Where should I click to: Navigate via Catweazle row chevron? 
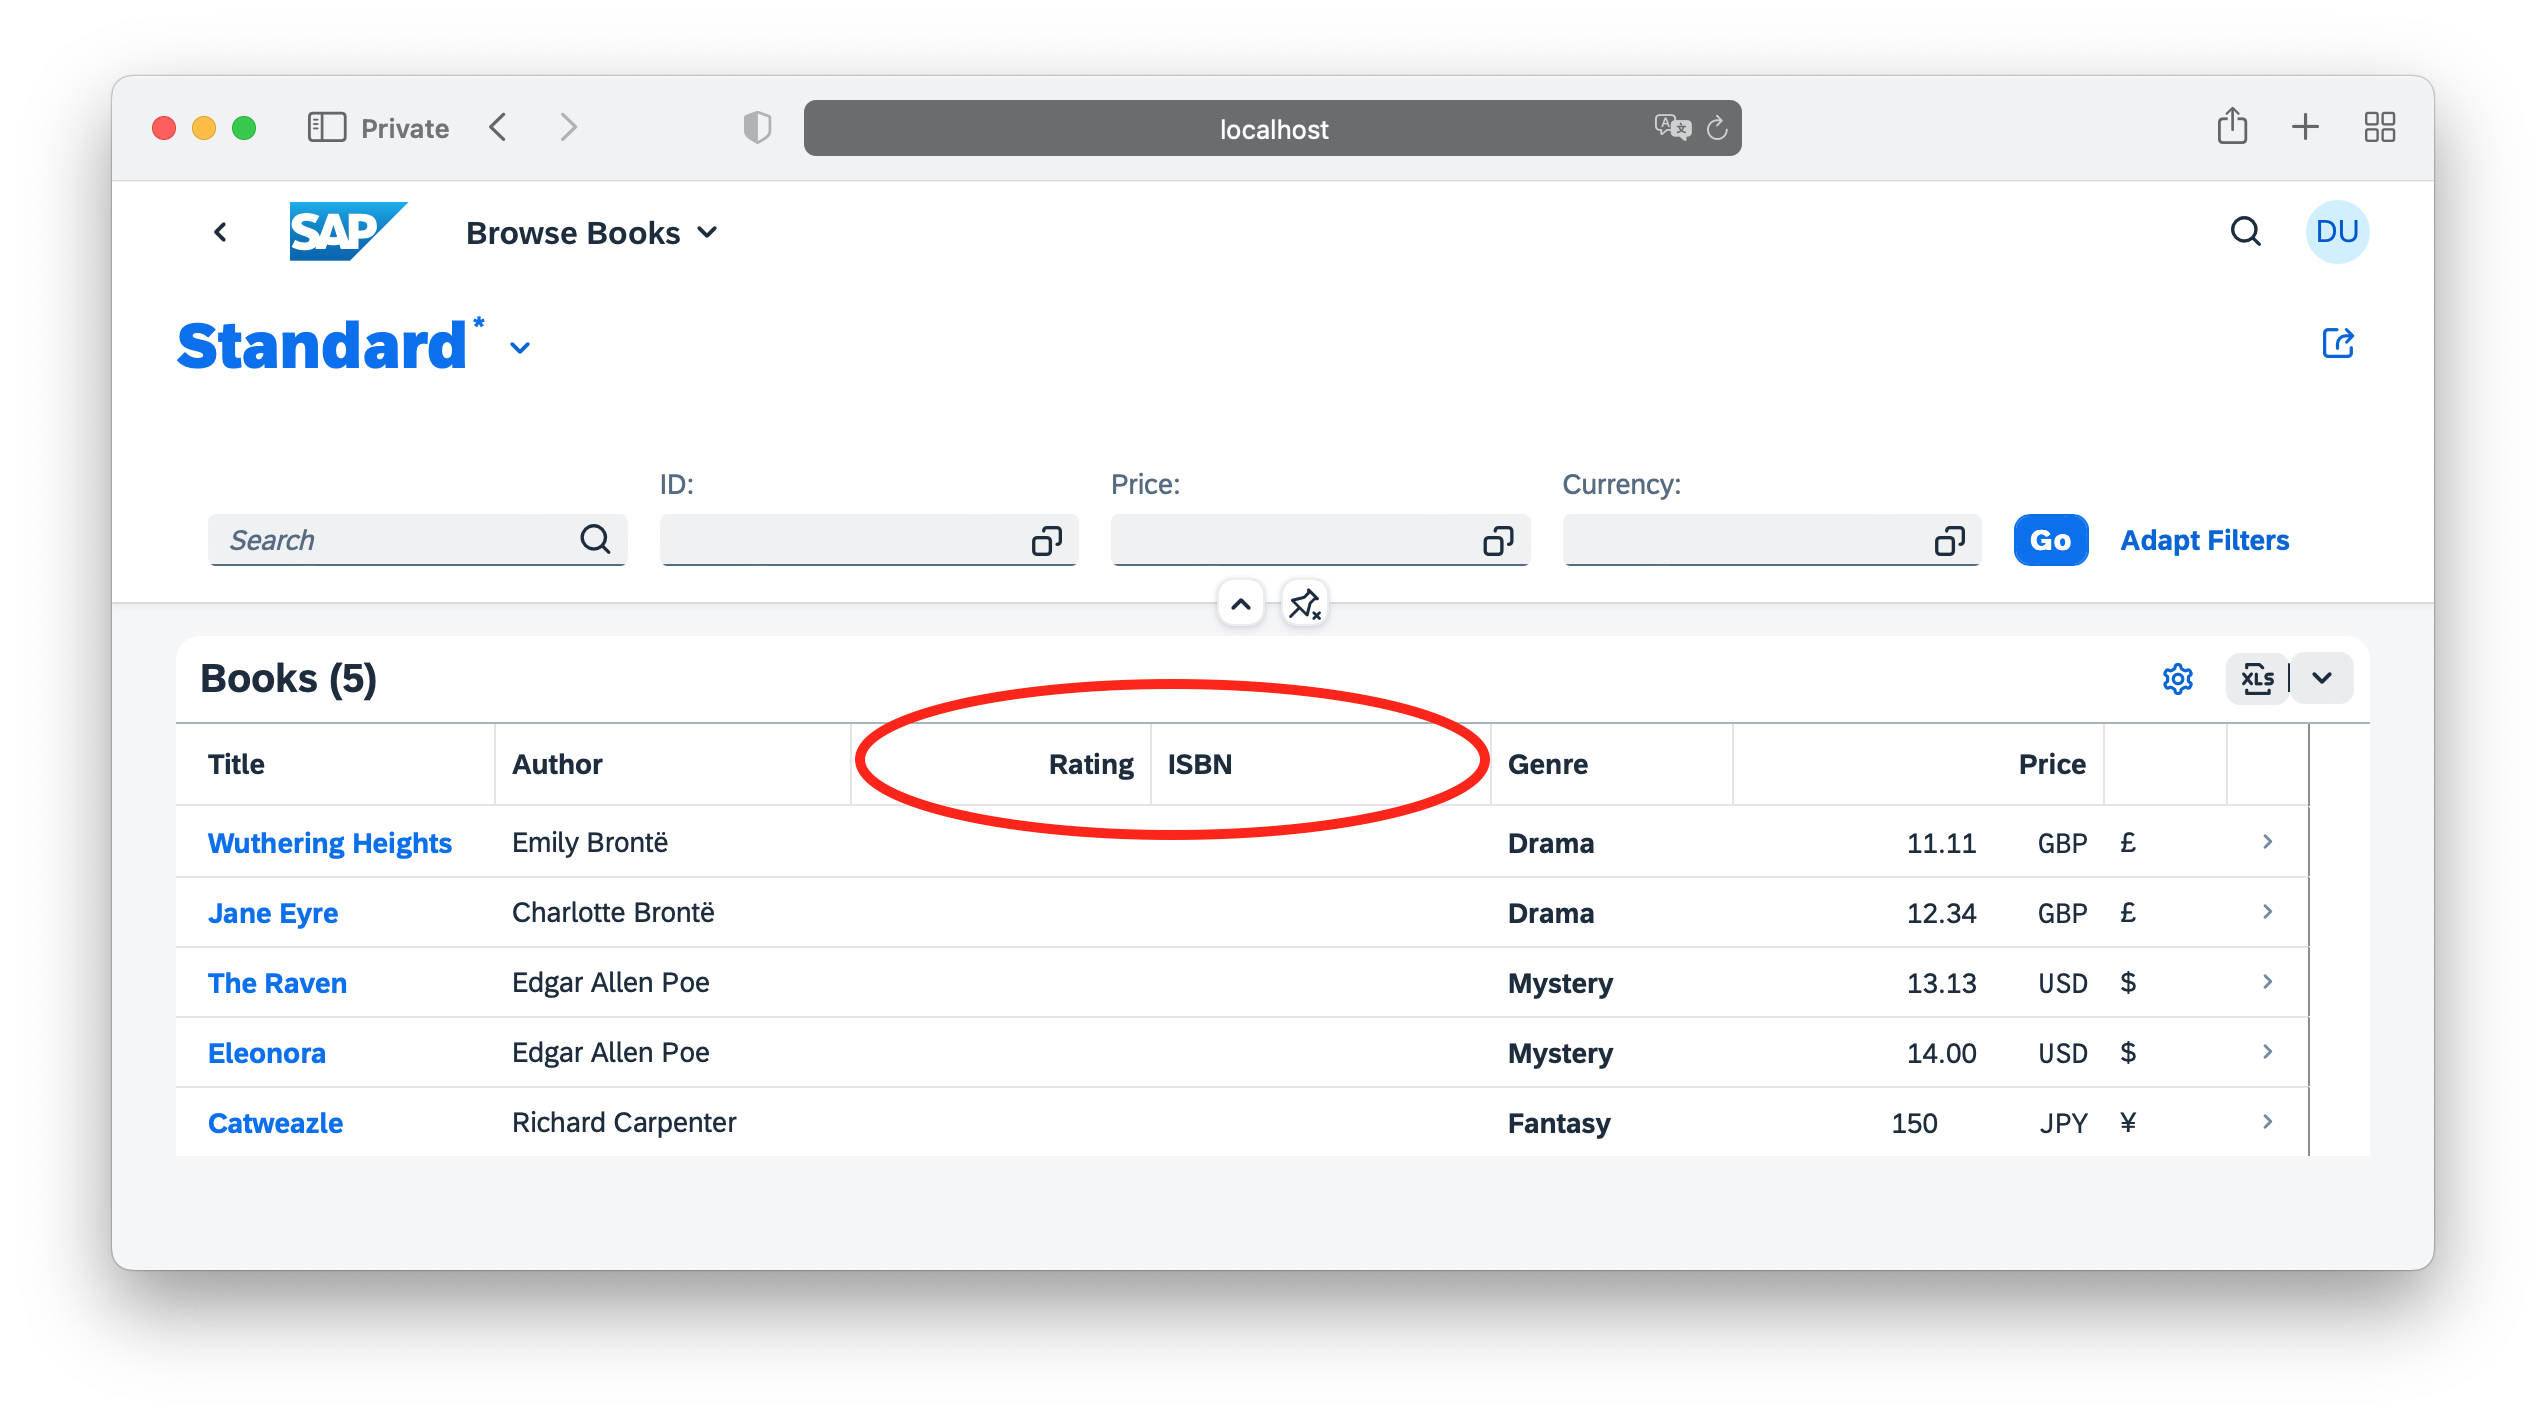coord(2267,1122)
